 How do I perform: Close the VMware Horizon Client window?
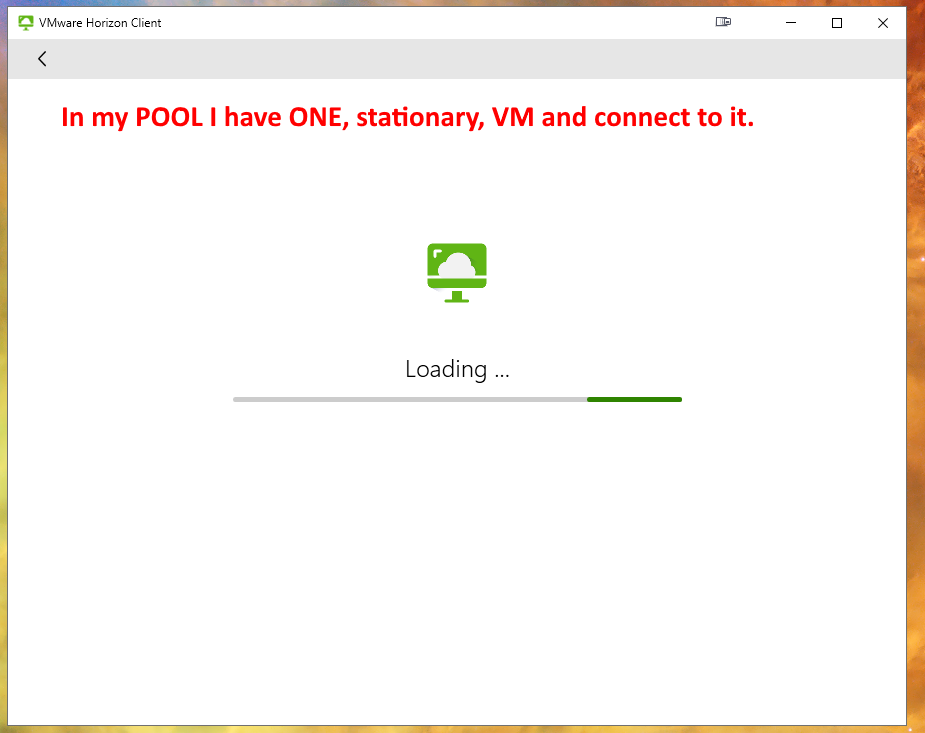coord(883,23)
